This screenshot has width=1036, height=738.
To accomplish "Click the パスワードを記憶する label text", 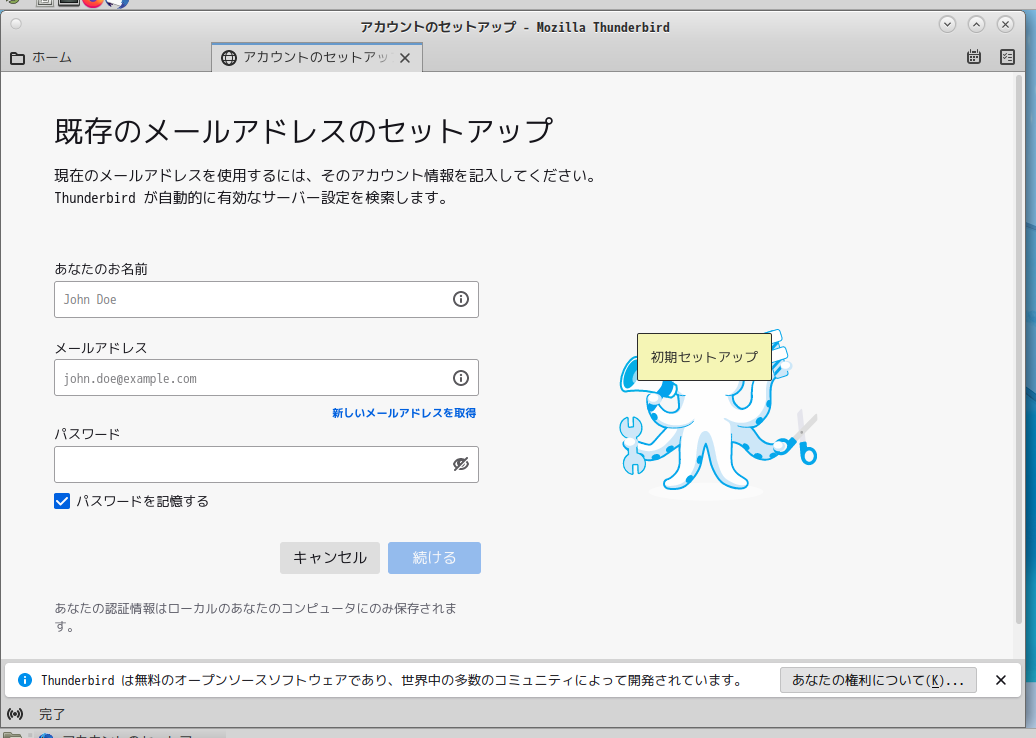I will [x=143, y=501].
